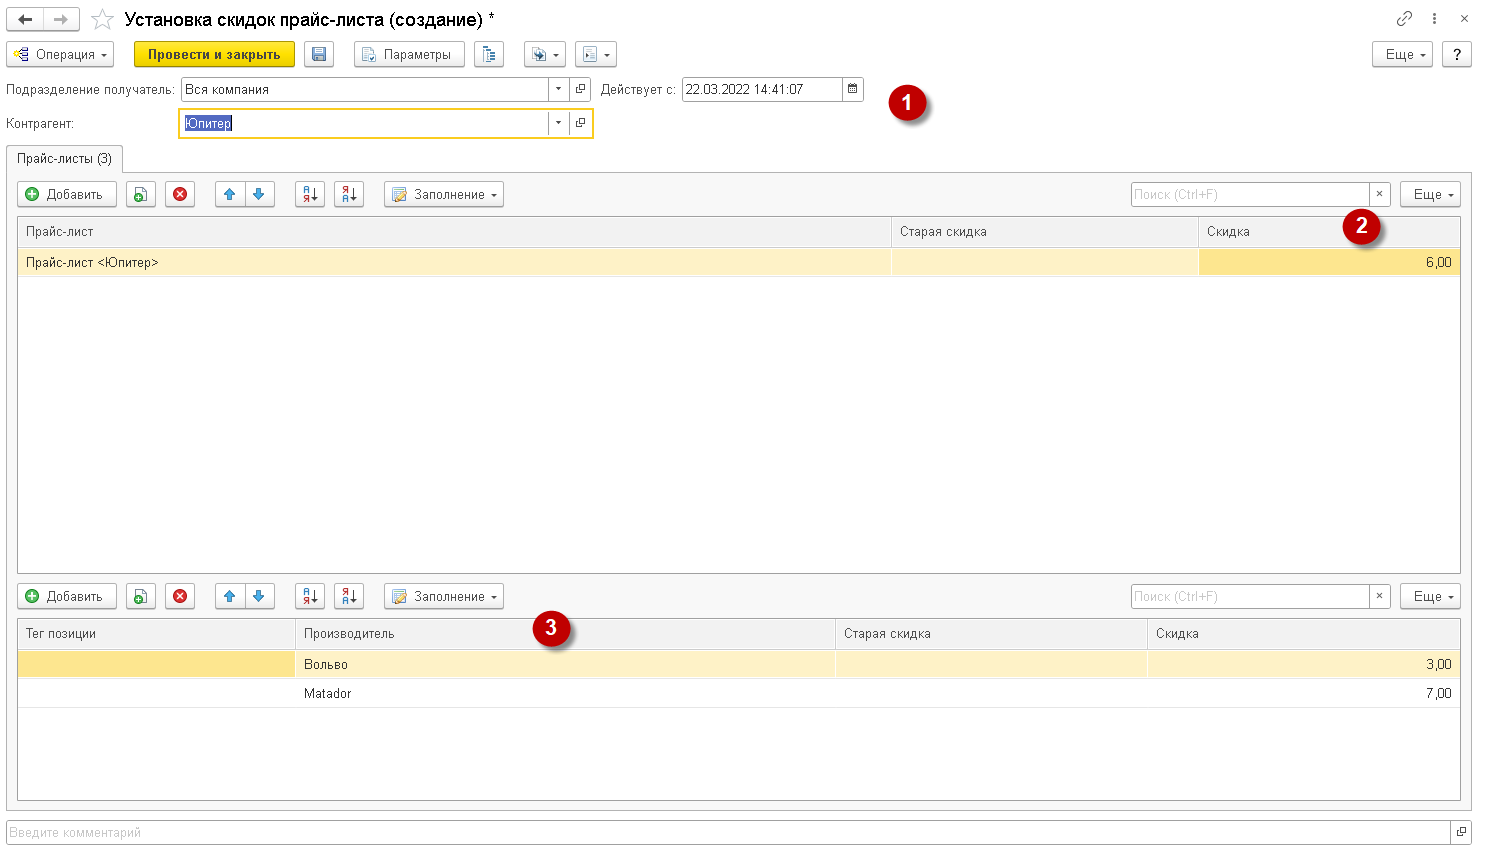The image size is (1487, 854).
Task: Sort the manufacturer table descending
Action: click(x=349, y=596)
